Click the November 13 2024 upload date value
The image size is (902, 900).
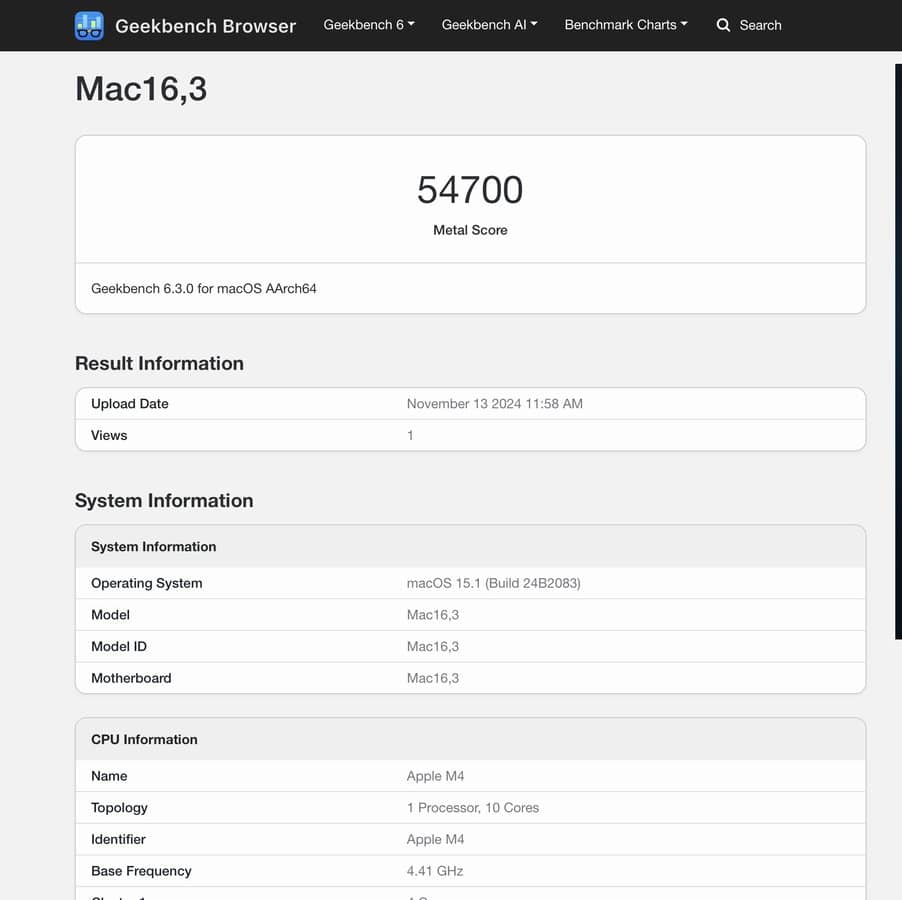(x=494, y=404)
